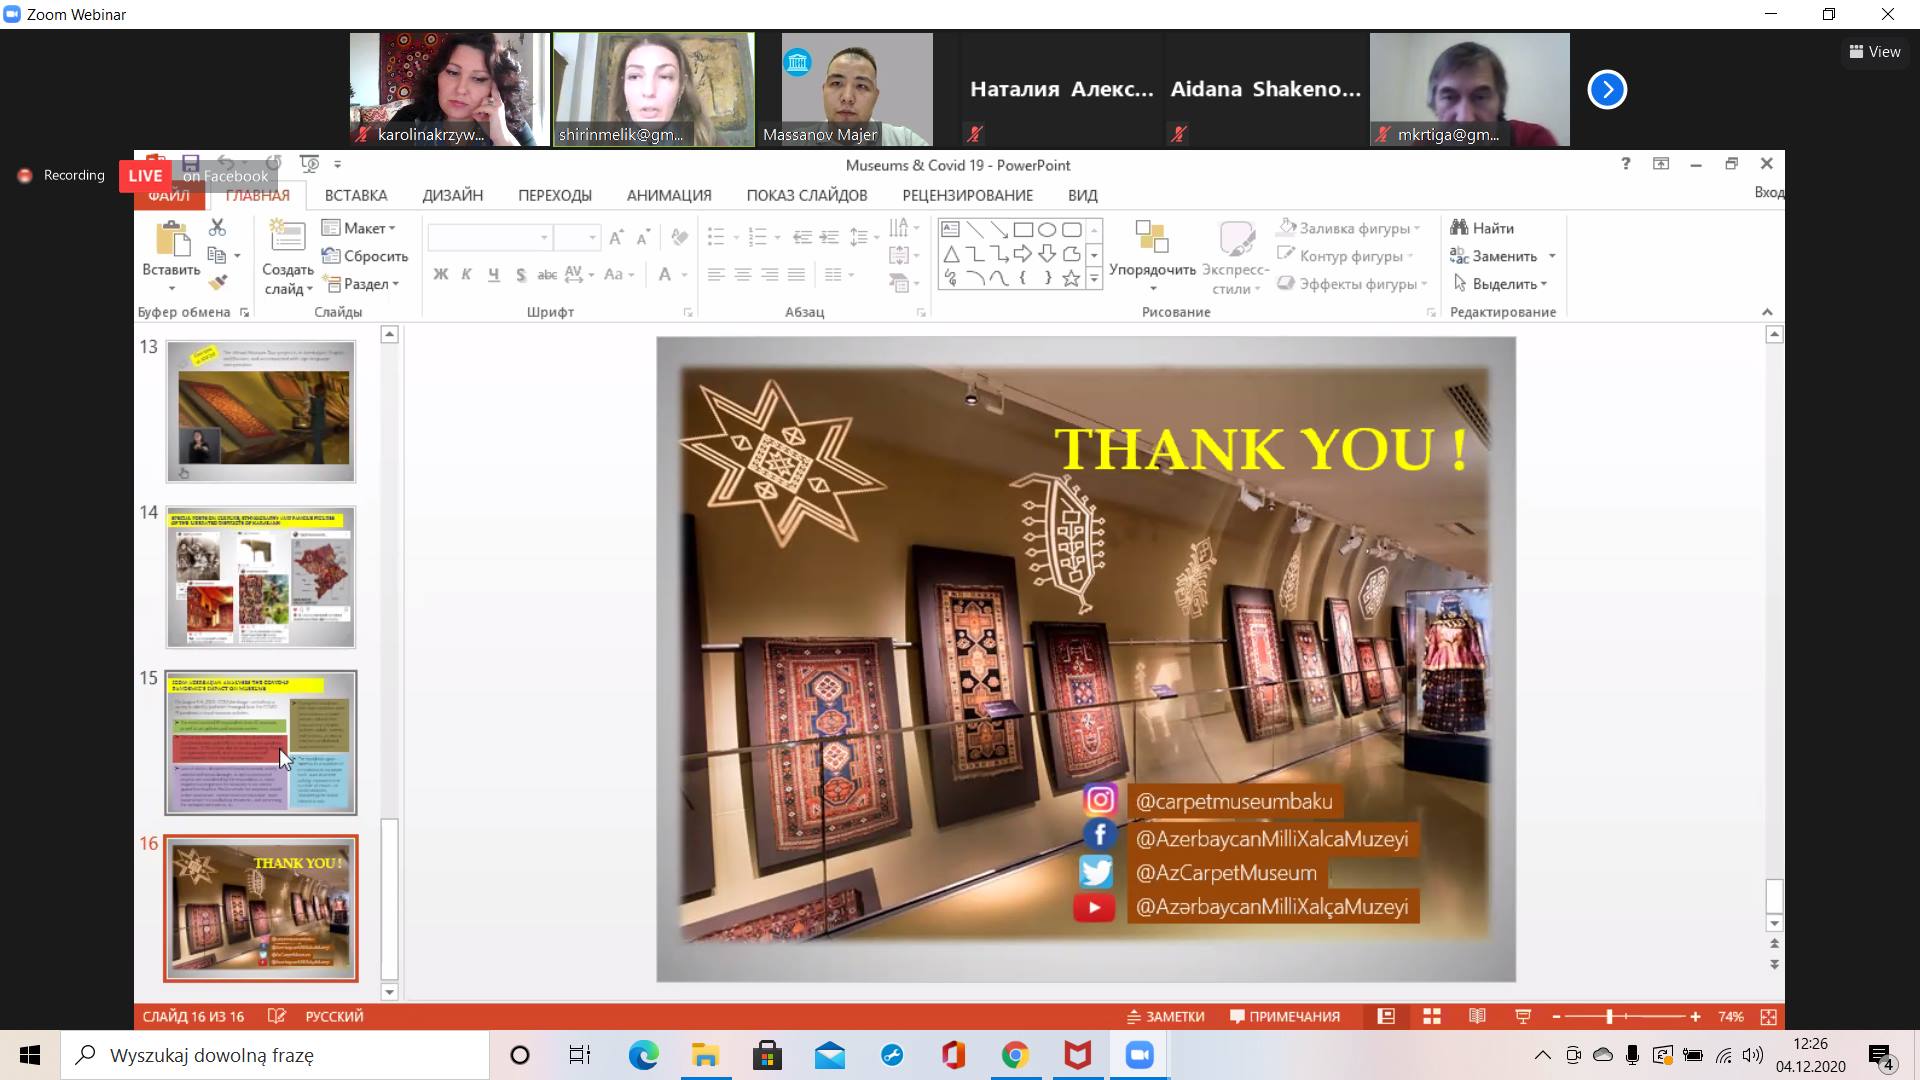
Task: Click the Найти binoculars find icon
Action: click(x=1459, y=228)
